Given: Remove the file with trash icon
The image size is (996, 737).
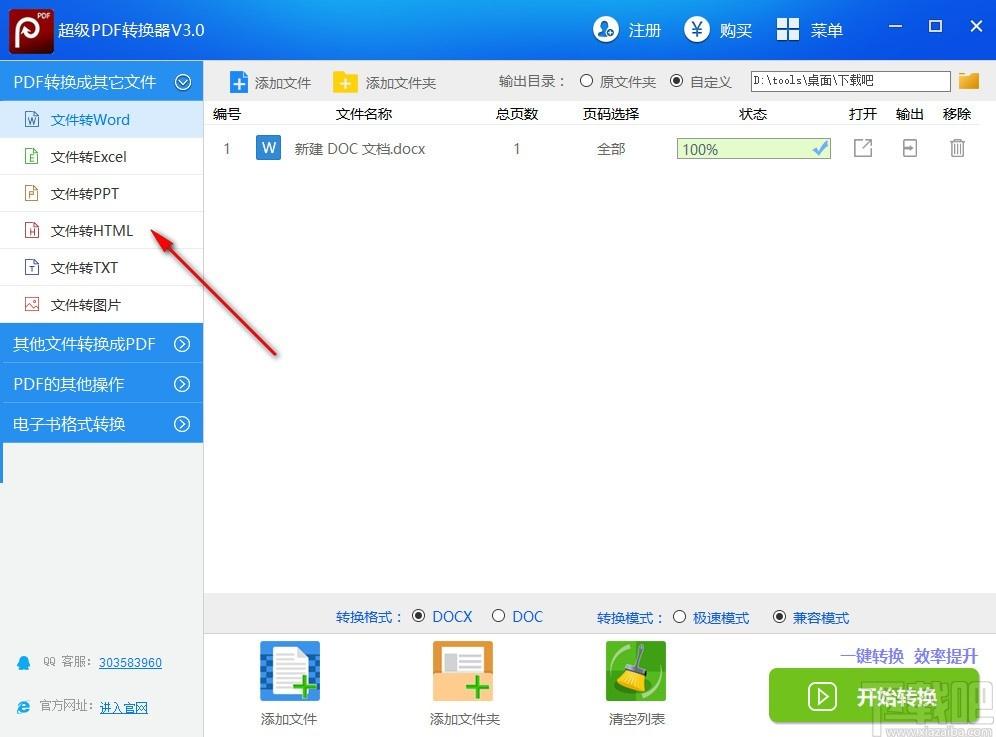Looking at the screenshot, I should click(957, 148).
